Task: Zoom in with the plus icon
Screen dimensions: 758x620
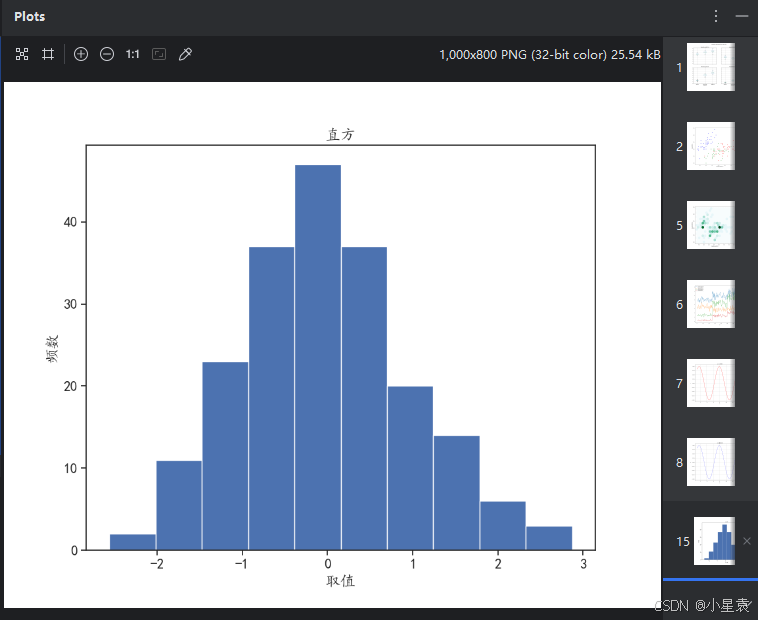Action: [81, 54]
